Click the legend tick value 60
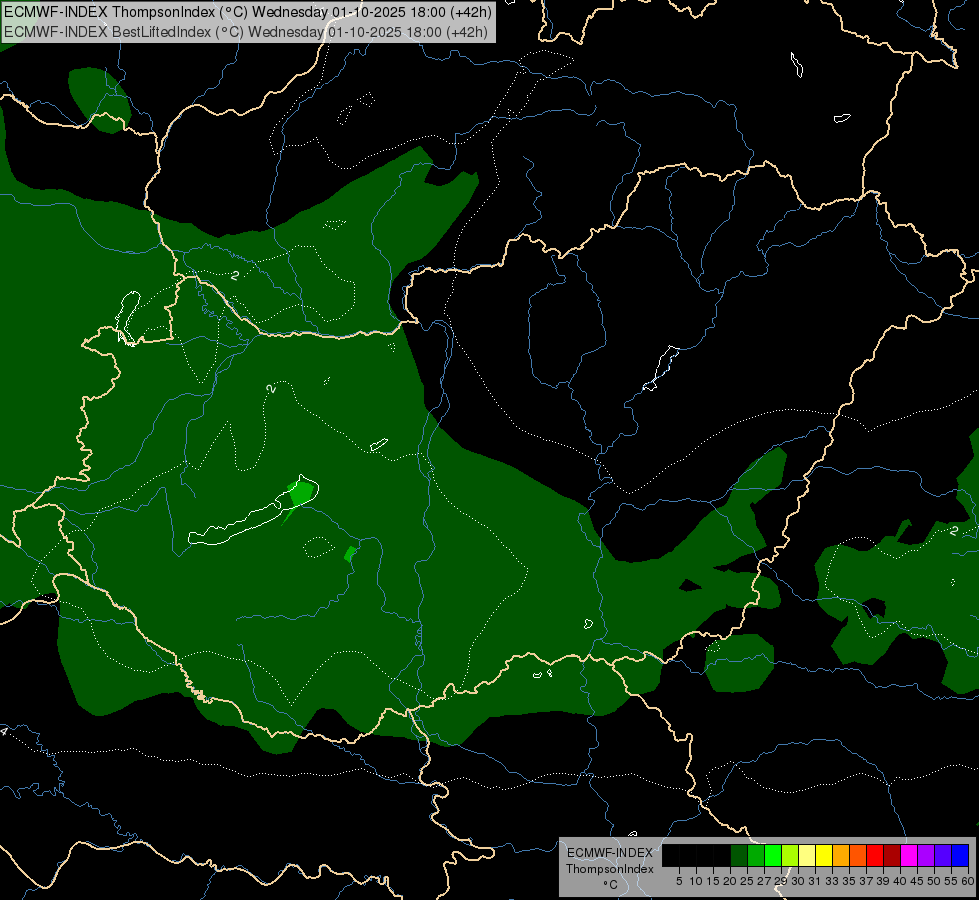Viewport: 979px width, 900px height. pyautogui.click(x=968, y=881)
